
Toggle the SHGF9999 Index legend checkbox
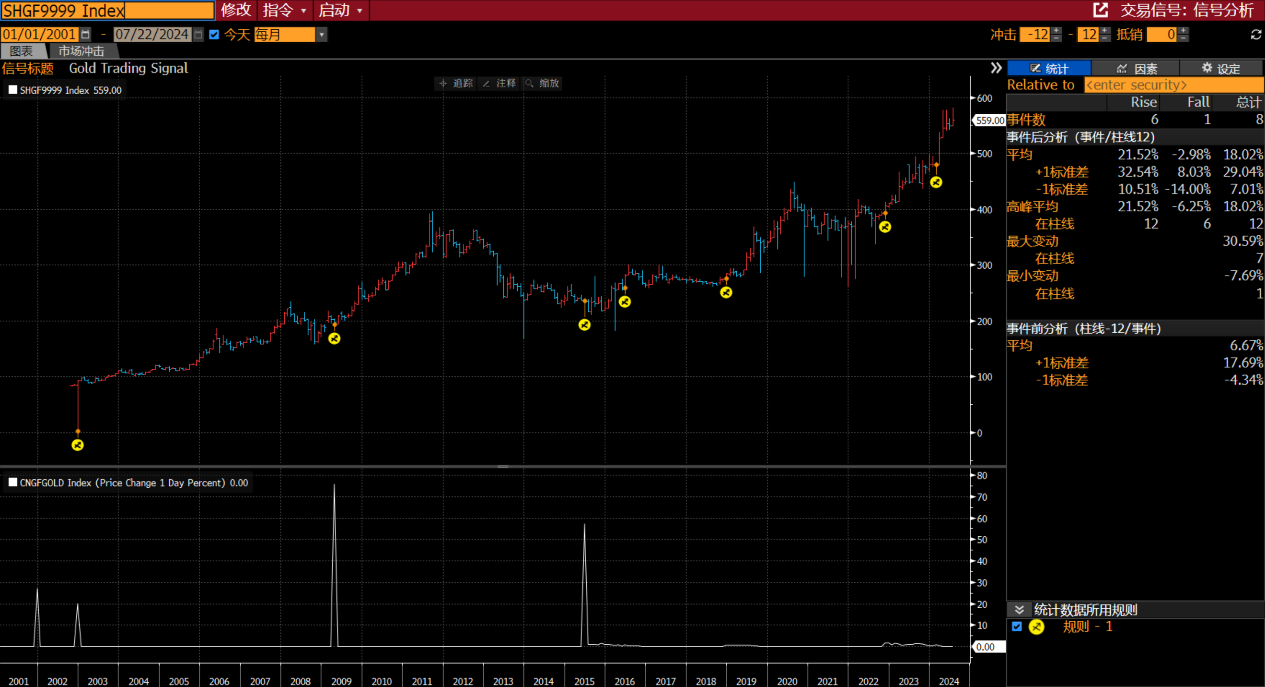pos(12,90)
